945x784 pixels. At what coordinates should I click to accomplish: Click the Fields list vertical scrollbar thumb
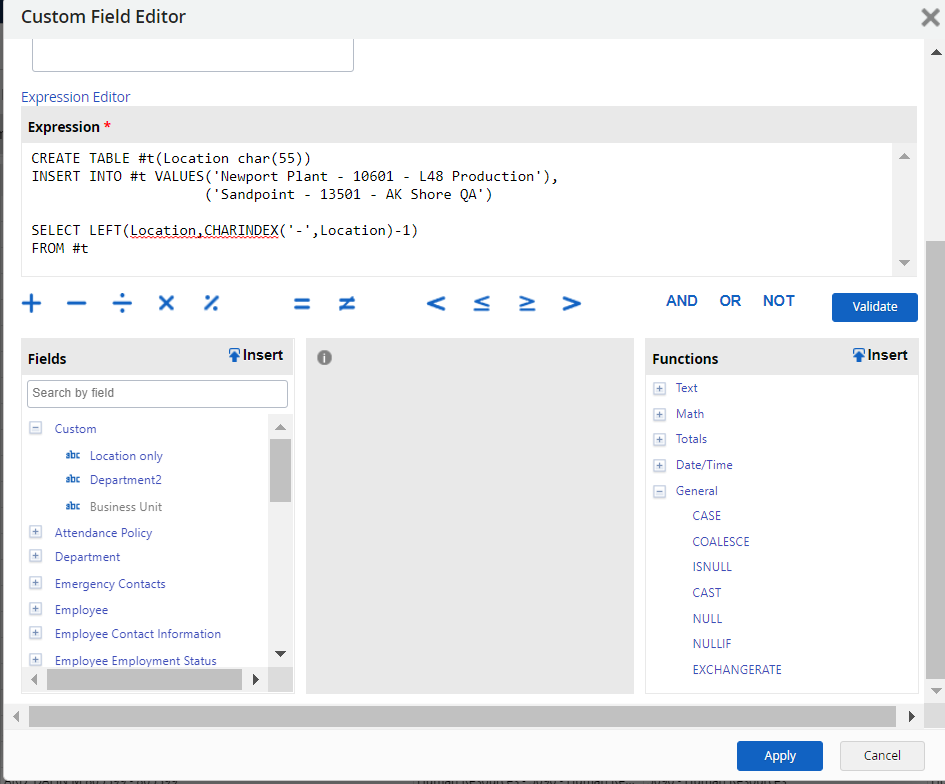click(280, 471)
